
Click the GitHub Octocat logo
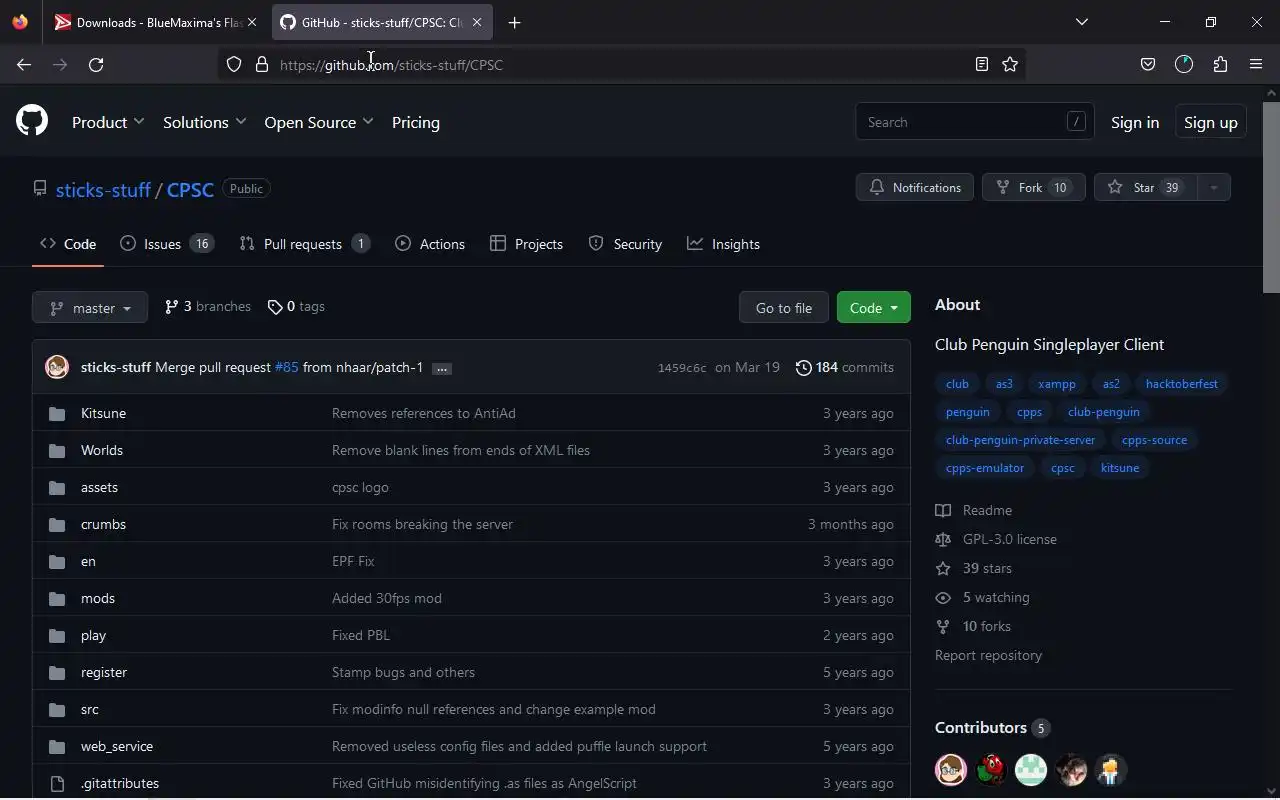click(x=32, y=122)
